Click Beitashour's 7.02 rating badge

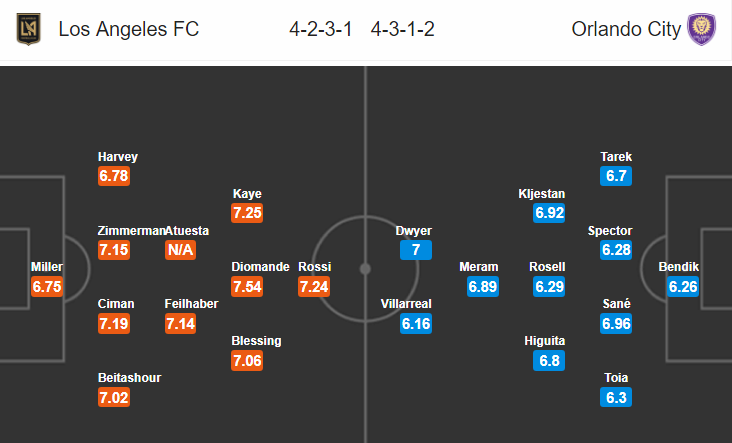(x=114, y=397)
